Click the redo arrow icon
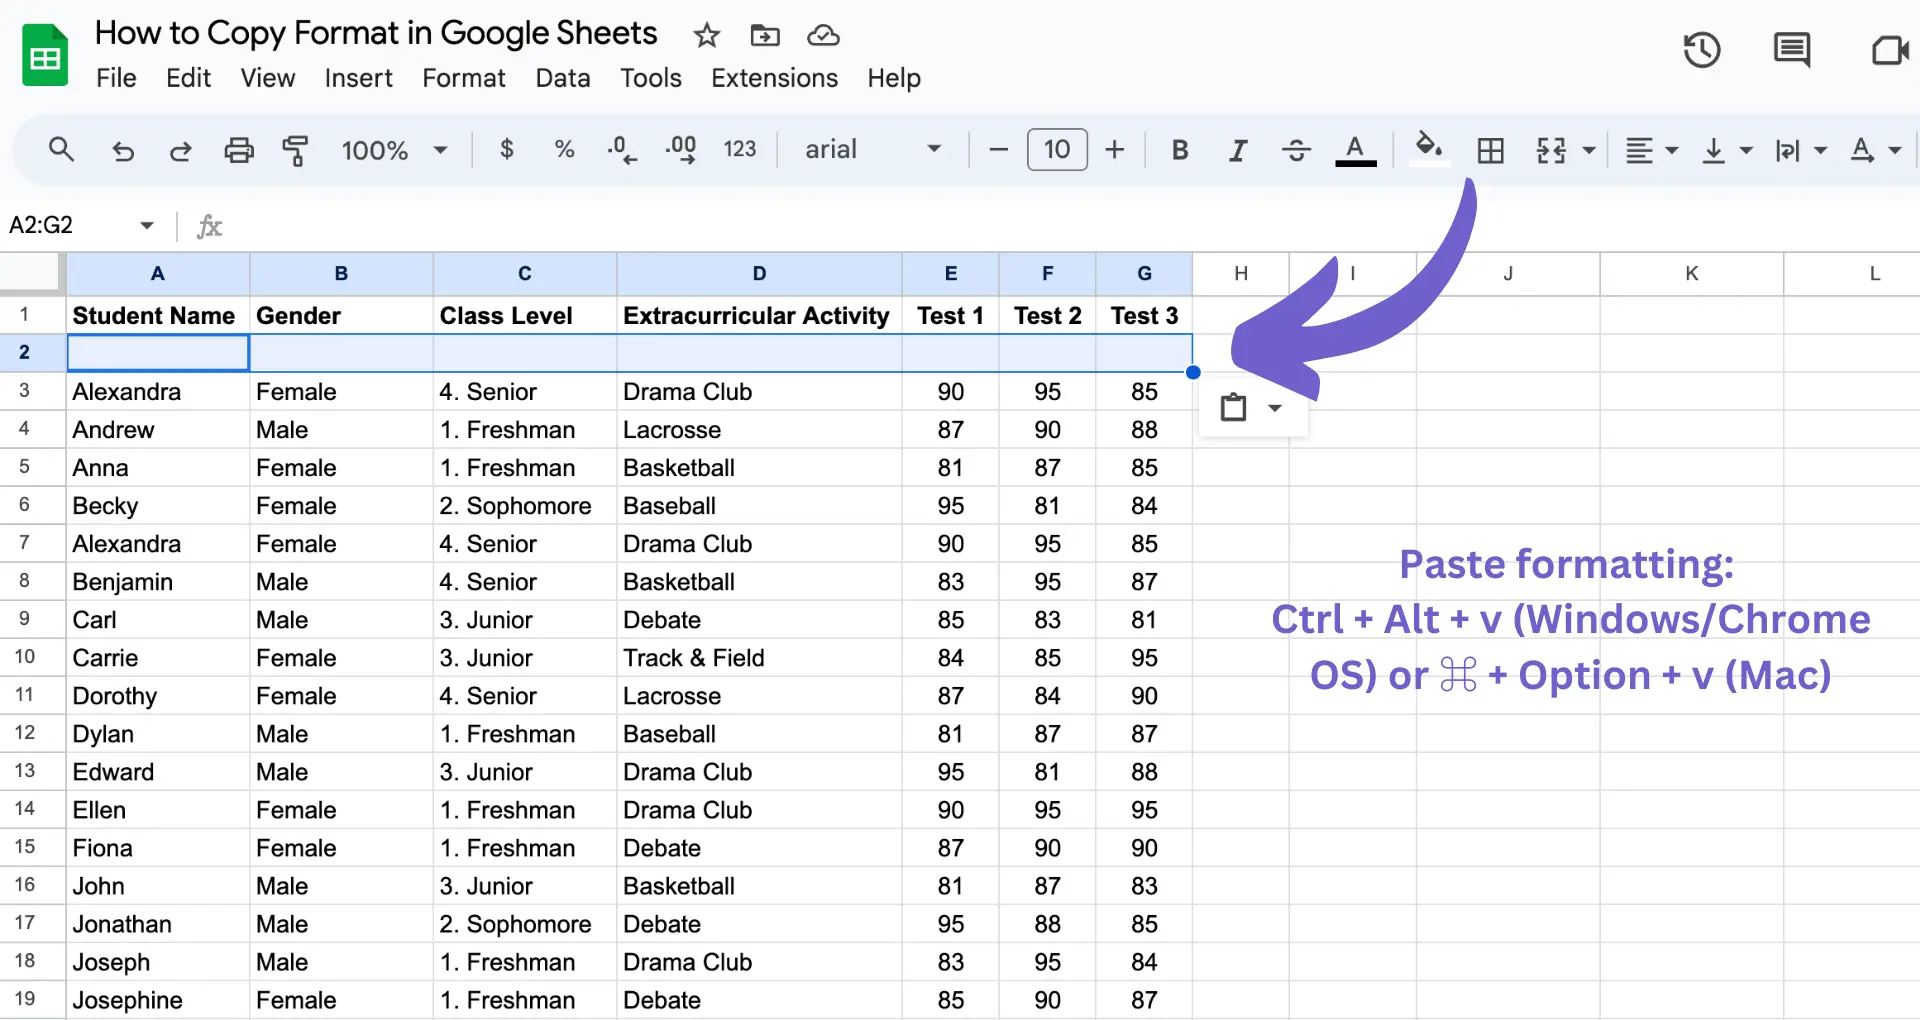Image resolution: width=1920 pixels, height=1020 pixels. tap(181, 151)
